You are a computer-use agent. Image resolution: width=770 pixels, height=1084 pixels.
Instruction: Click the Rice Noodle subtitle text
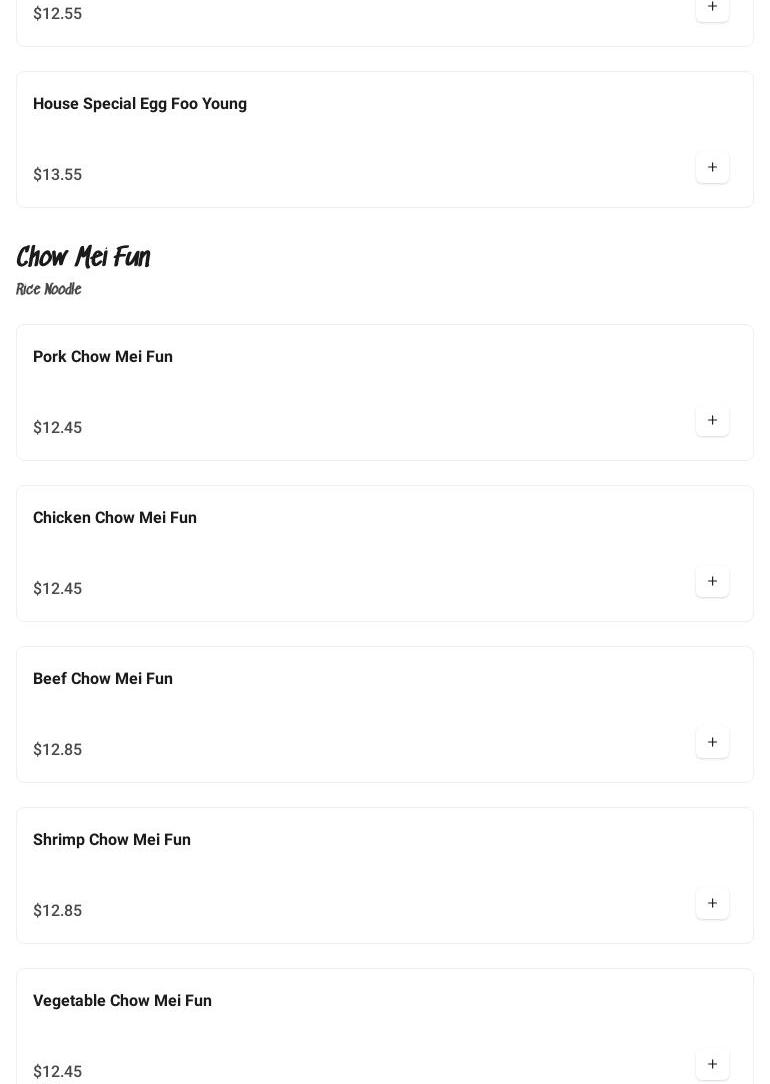point(48,289)
